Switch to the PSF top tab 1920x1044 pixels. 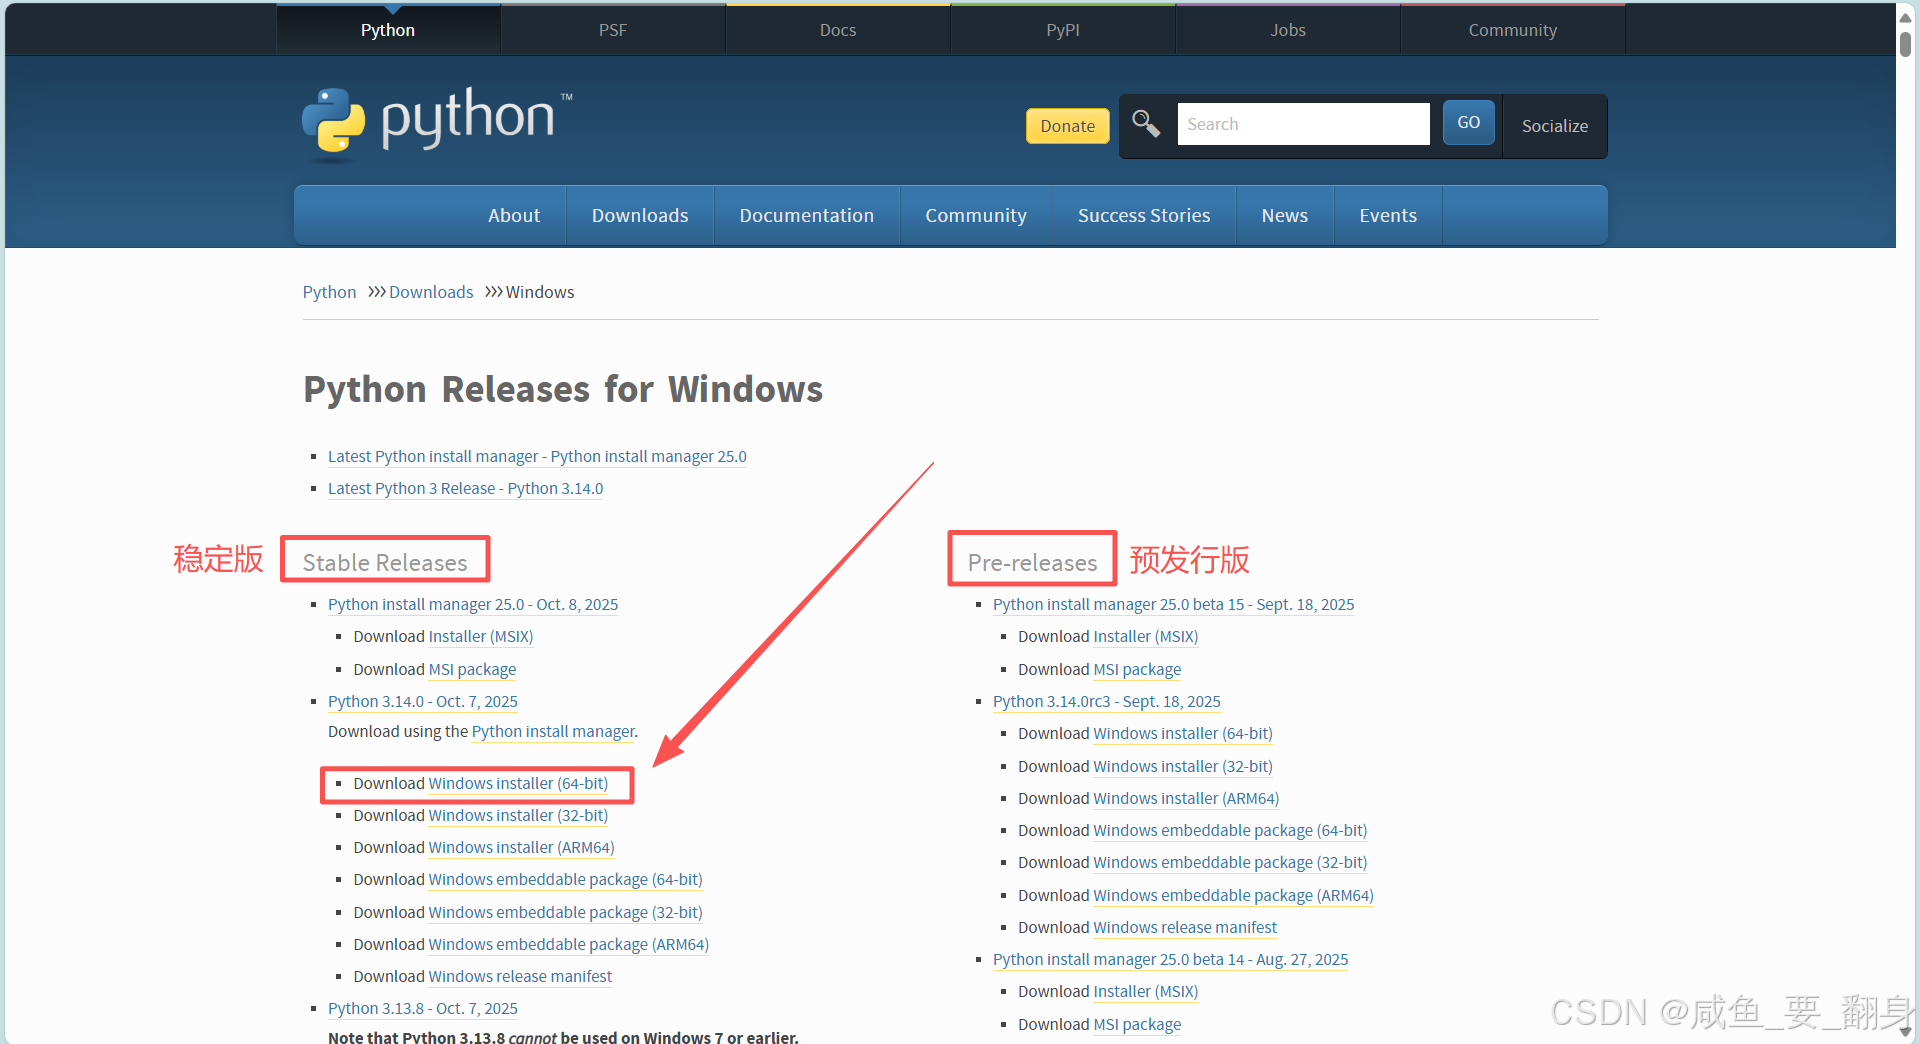tap(613, 30)
